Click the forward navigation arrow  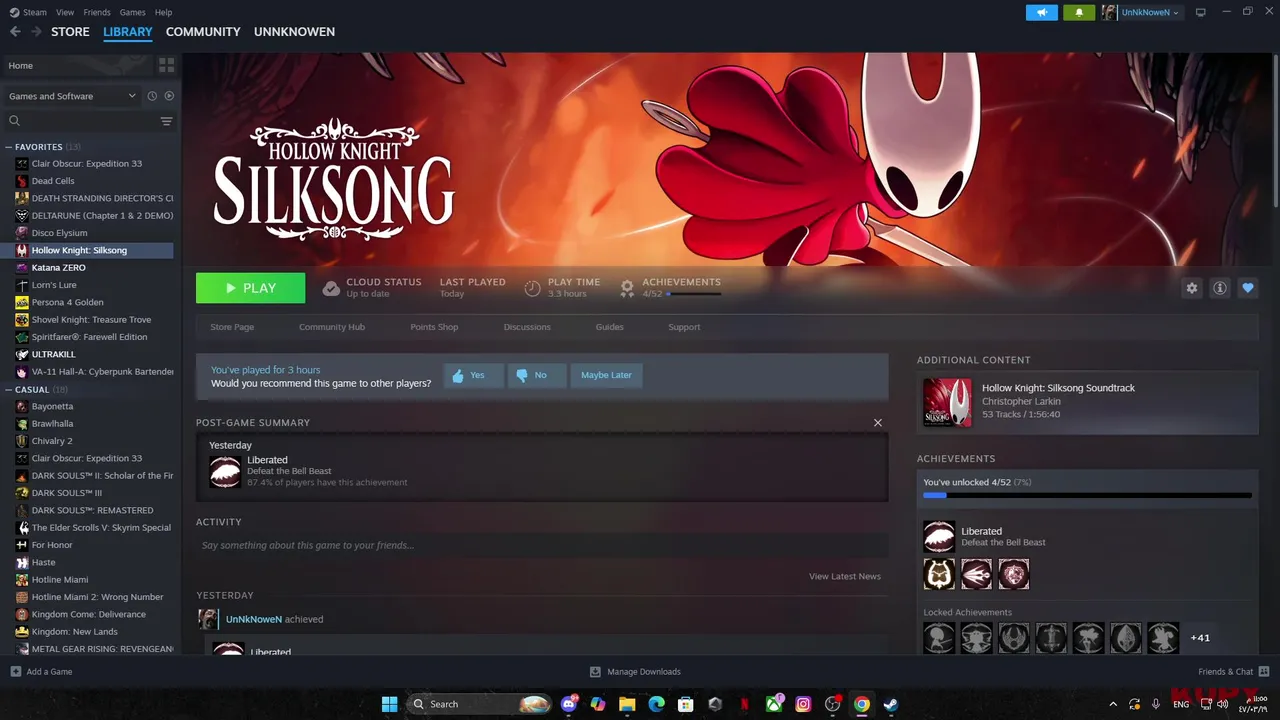37,32
